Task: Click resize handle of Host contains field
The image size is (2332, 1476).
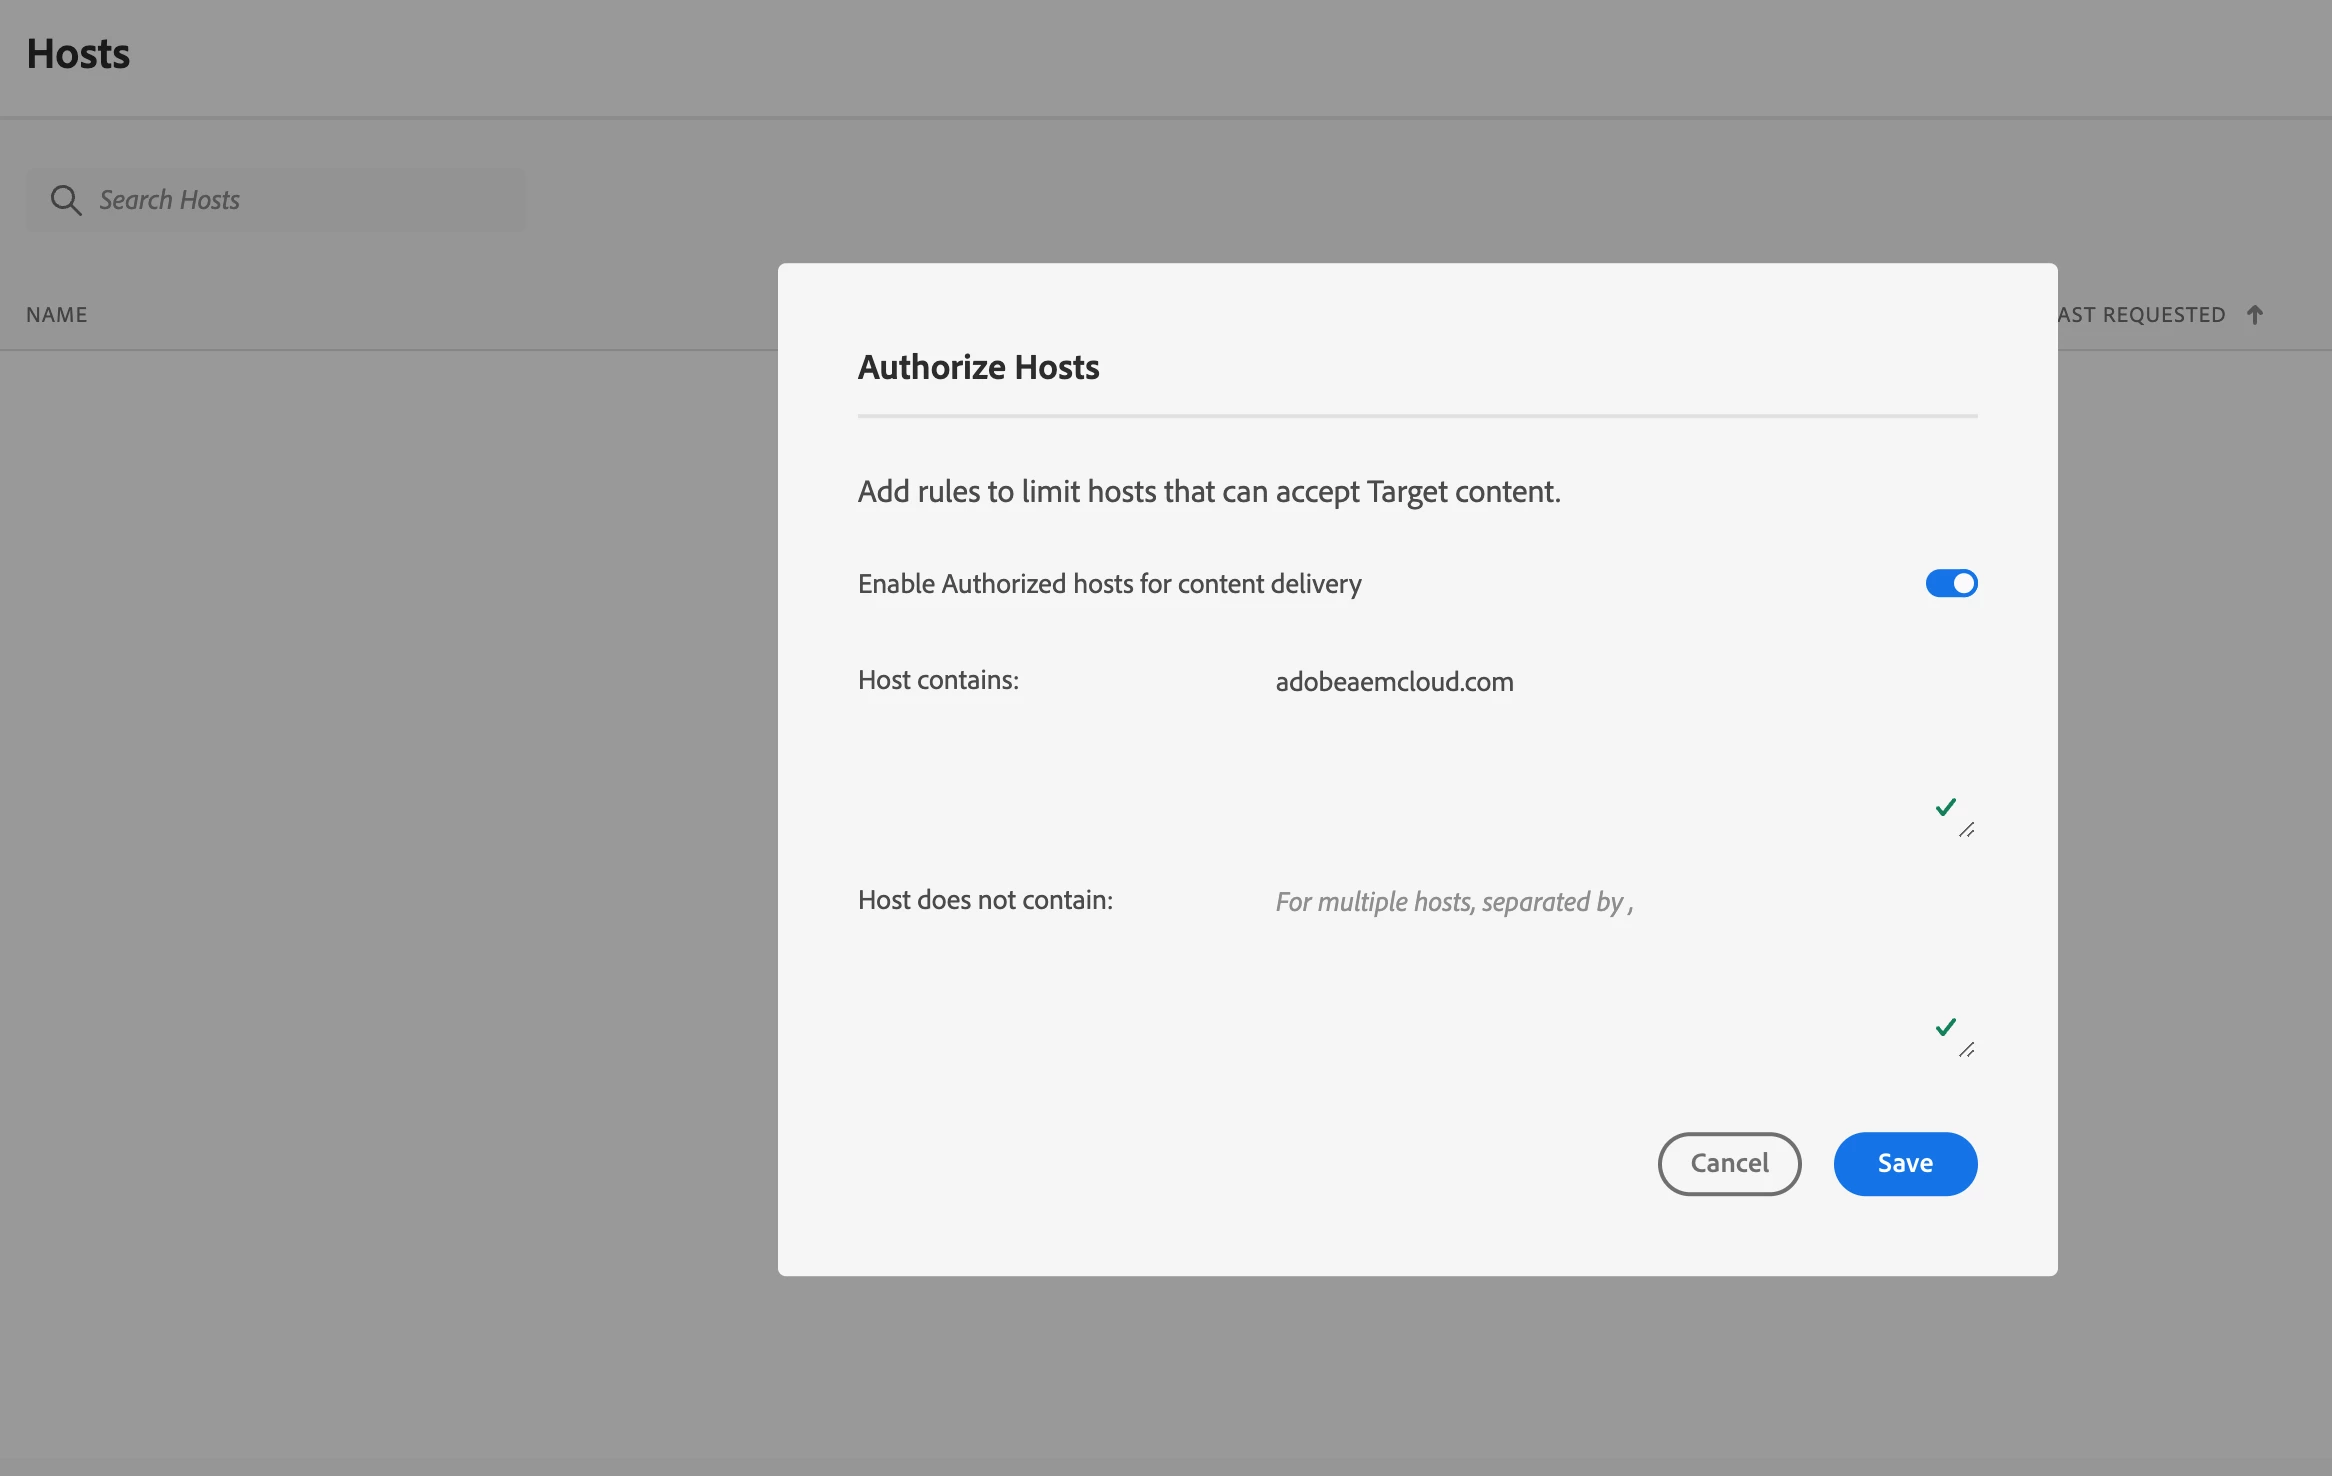Action: pos(1967,830)
